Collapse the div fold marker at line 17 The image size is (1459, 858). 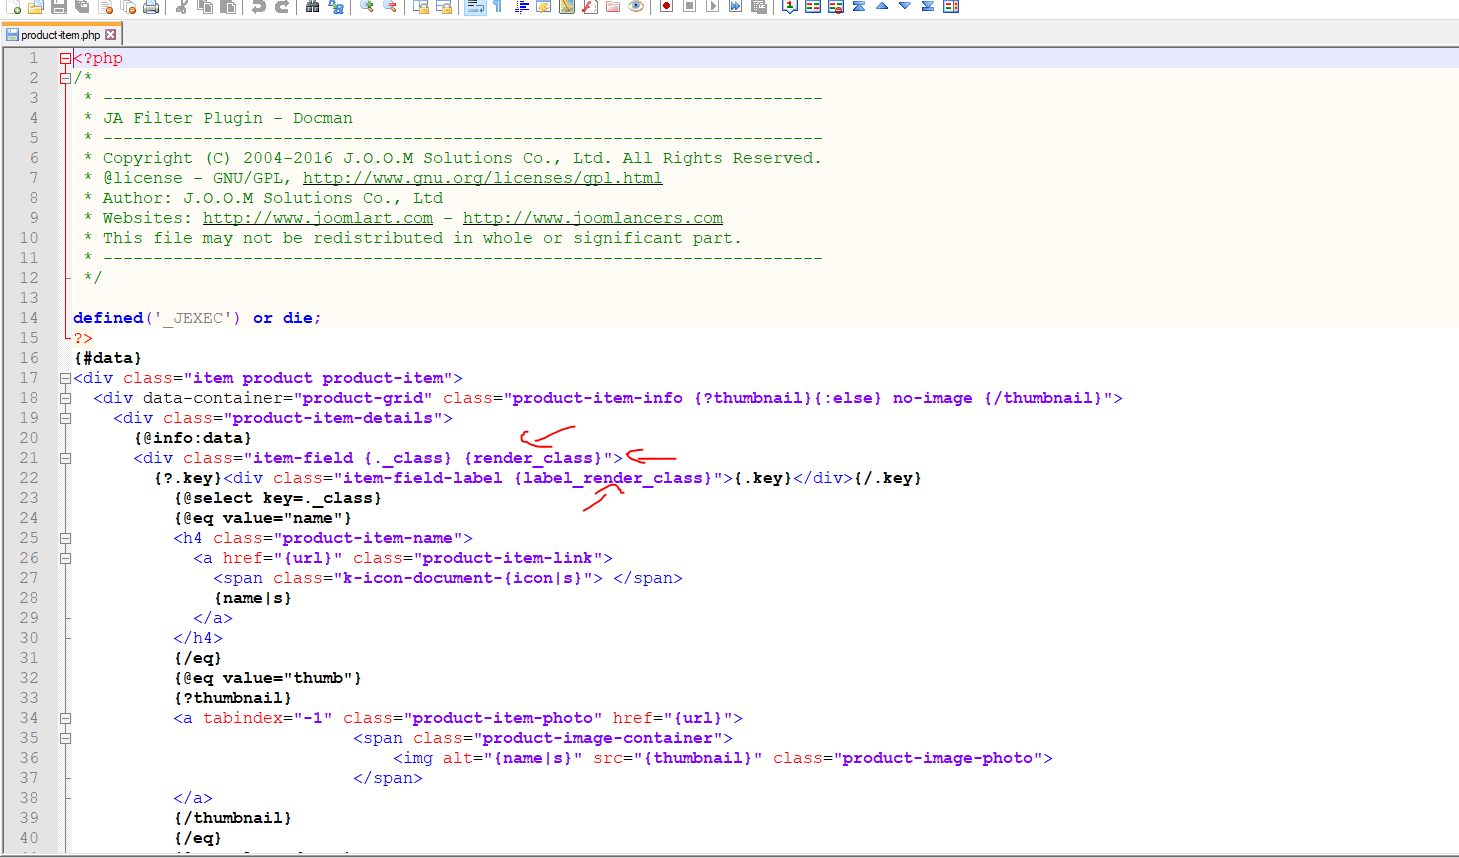pyautogui.click(x=65, y=378)
